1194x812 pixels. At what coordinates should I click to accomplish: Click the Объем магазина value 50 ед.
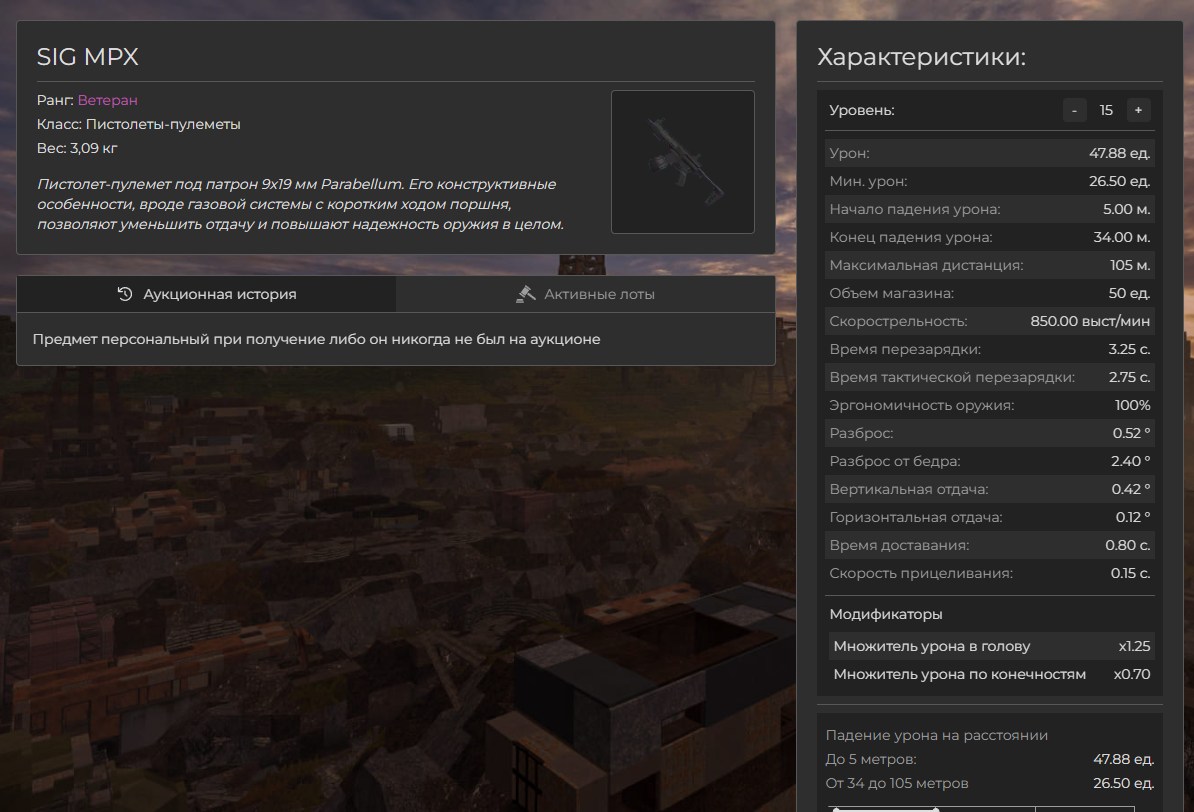tap(1129, 293)
